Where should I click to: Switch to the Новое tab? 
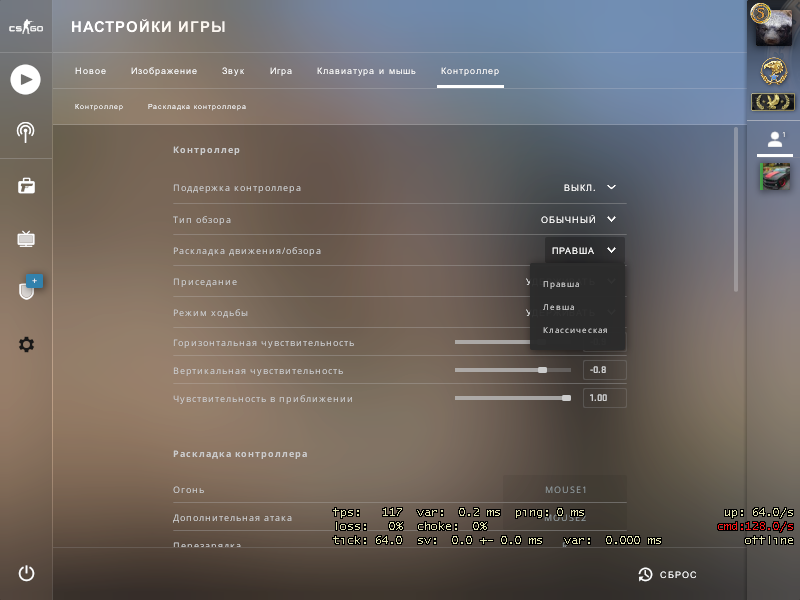click(90, 71)
